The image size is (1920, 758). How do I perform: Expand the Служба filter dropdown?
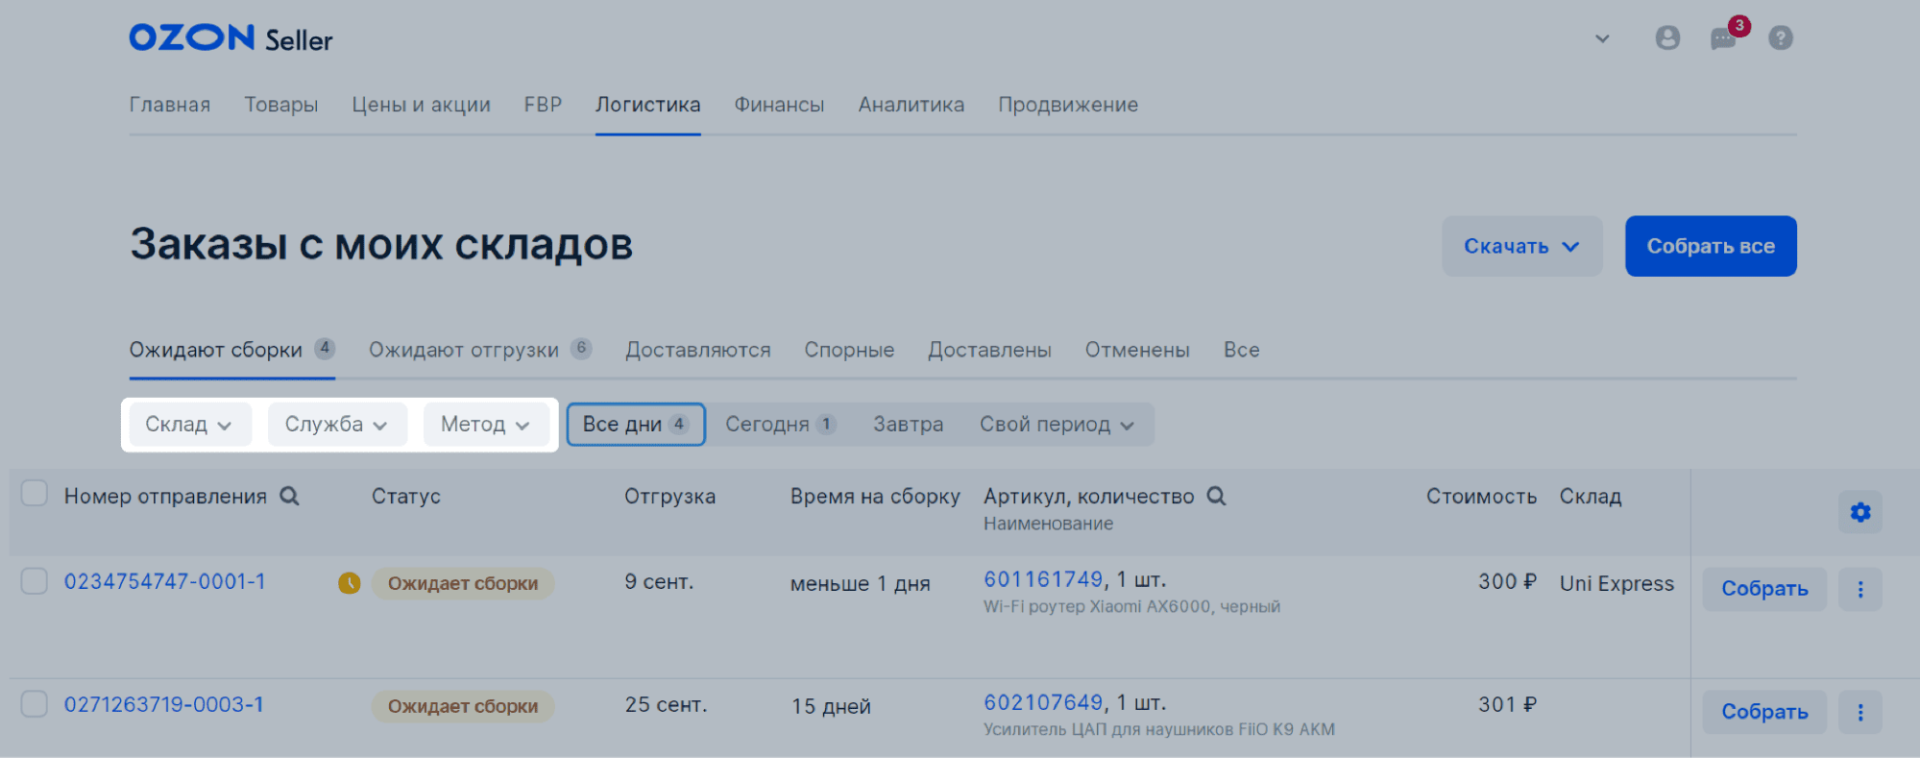click(336, 425)
